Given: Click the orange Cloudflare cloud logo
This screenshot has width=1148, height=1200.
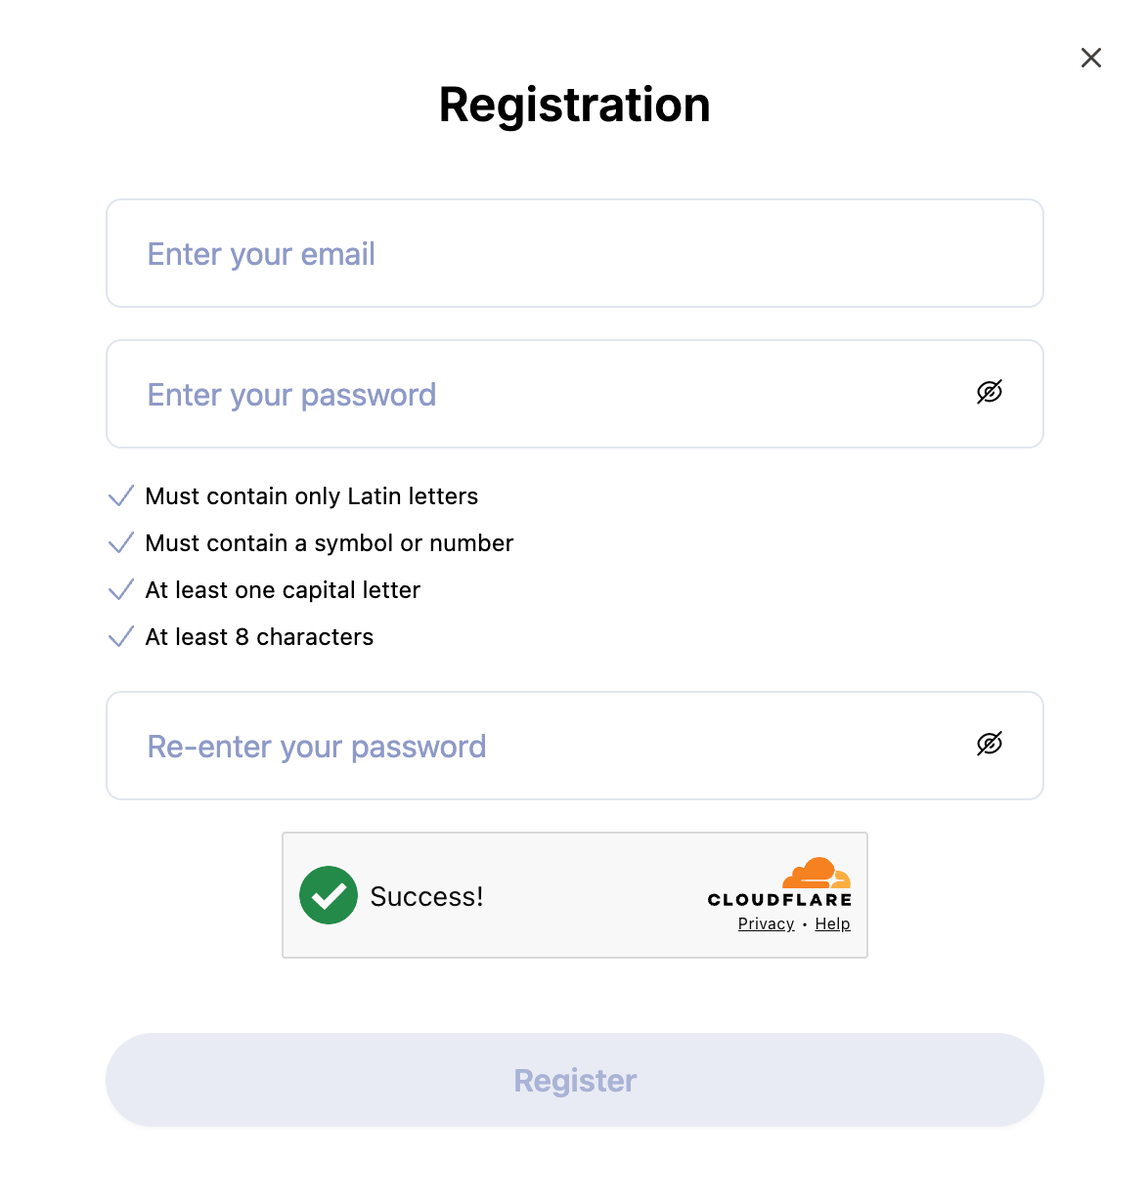Looking at the screenshot, I should [817, 873].
